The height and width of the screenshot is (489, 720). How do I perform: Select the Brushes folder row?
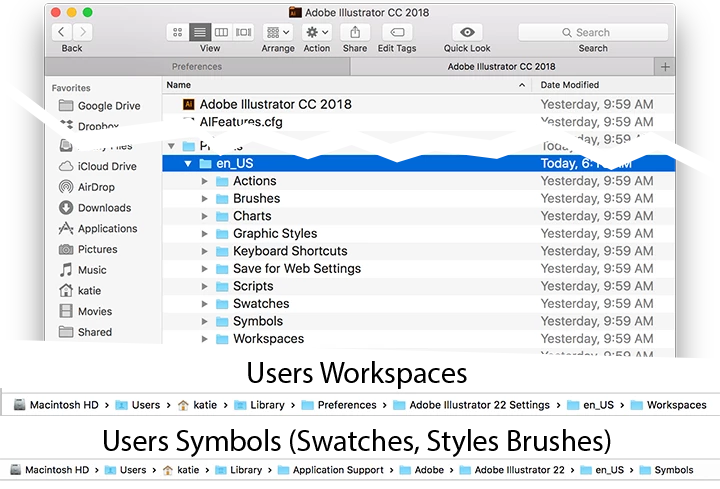(x=418, y=198)
